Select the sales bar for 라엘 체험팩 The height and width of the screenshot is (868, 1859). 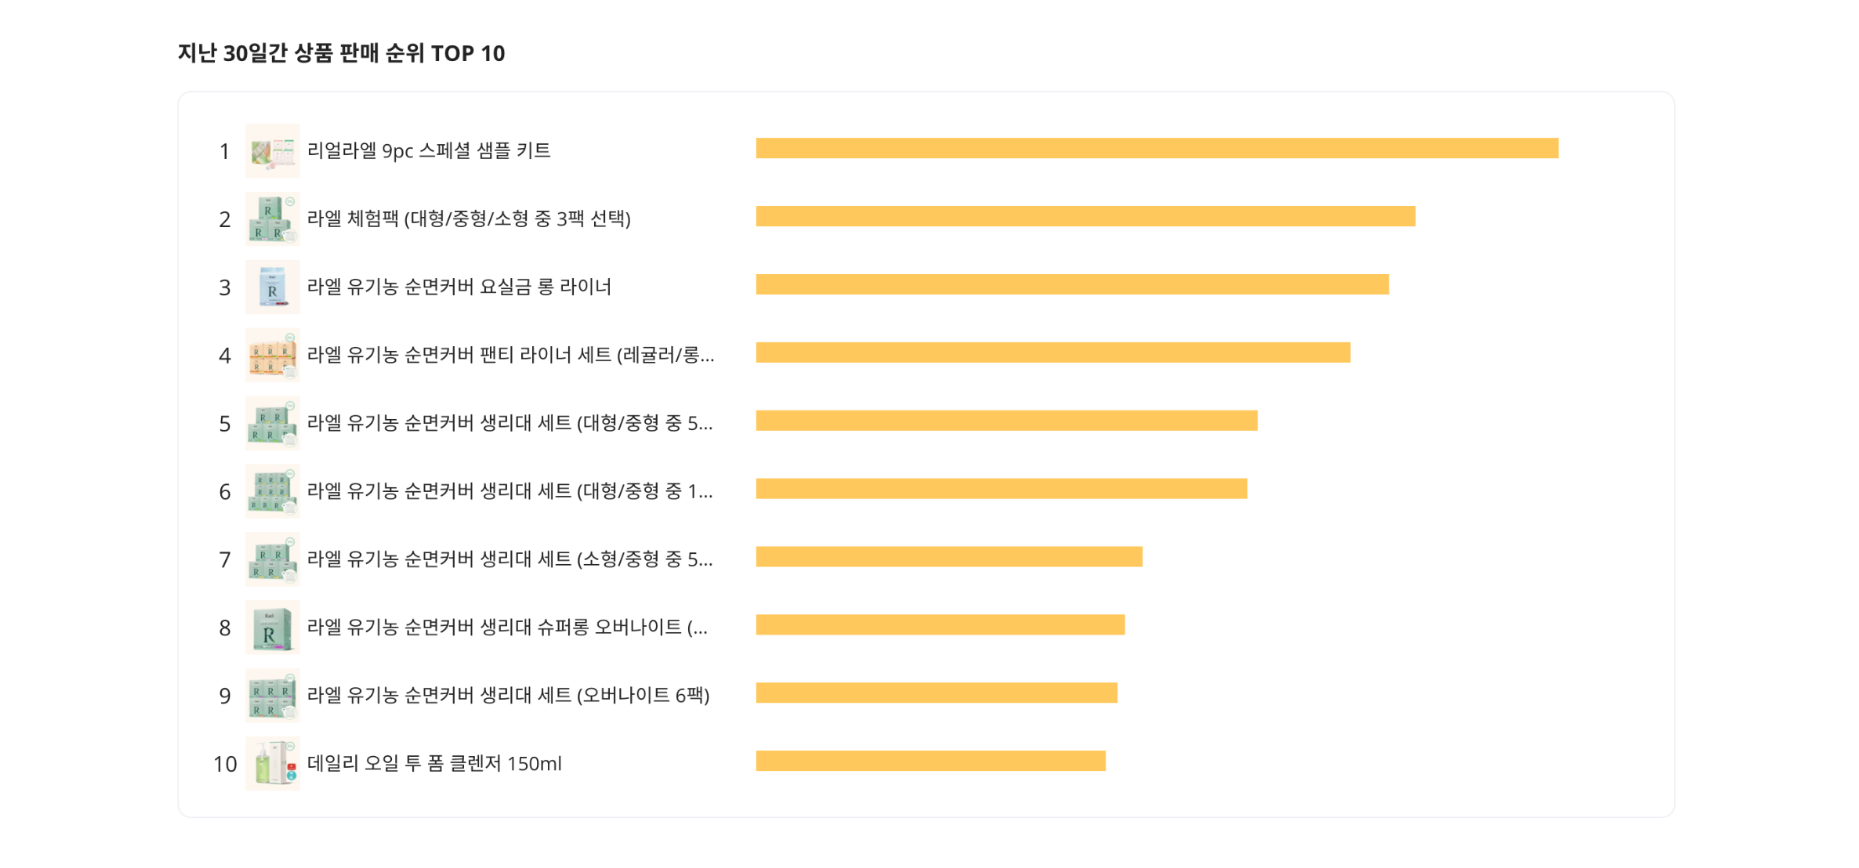coord(1086,216)
